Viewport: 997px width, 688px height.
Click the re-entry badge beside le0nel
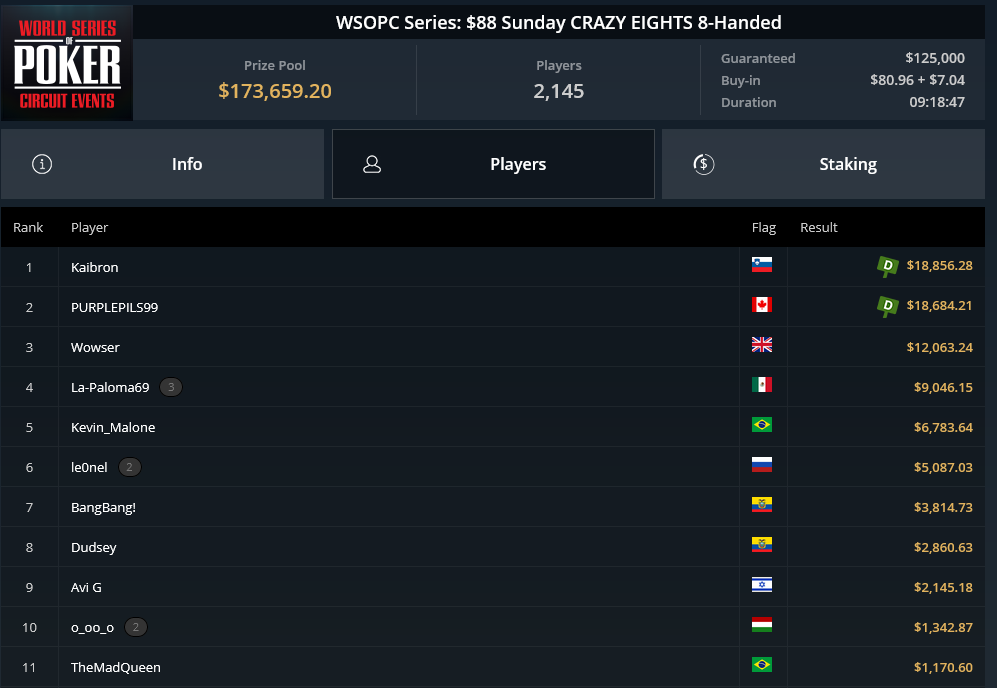pyautogui.click(x=129, y=467)
